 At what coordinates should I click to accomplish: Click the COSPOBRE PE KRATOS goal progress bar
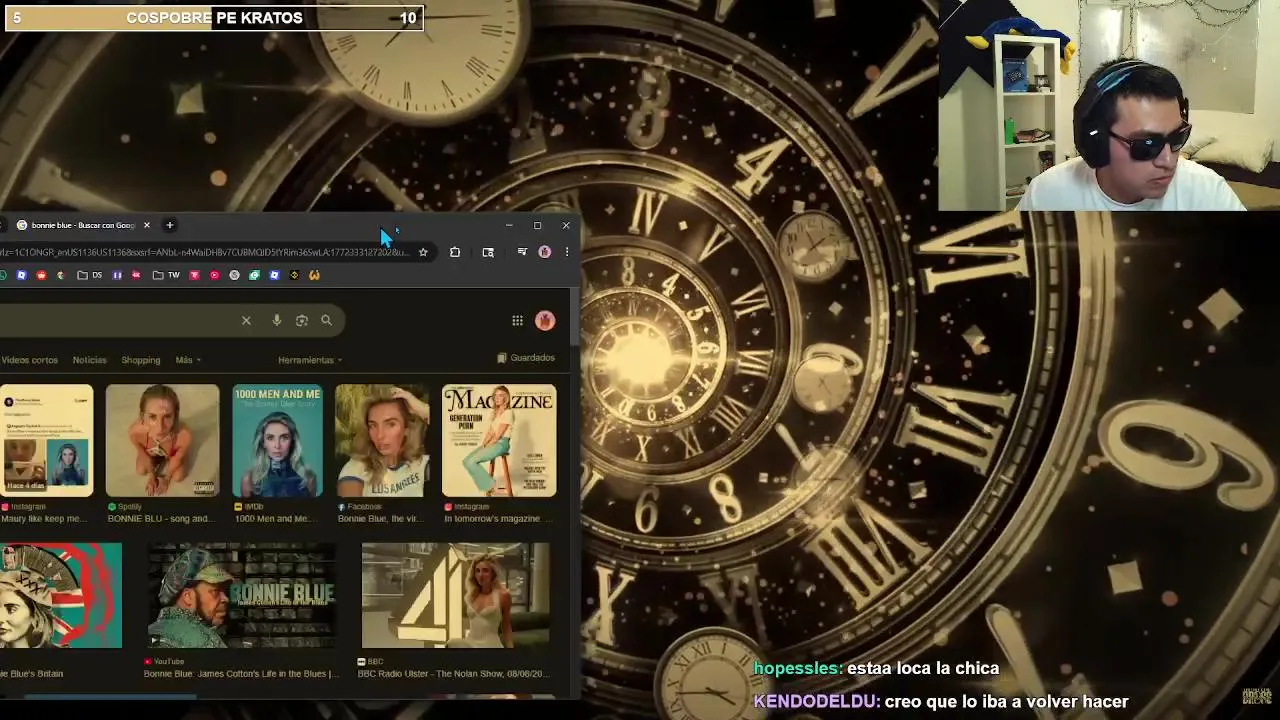pos(214,18)
